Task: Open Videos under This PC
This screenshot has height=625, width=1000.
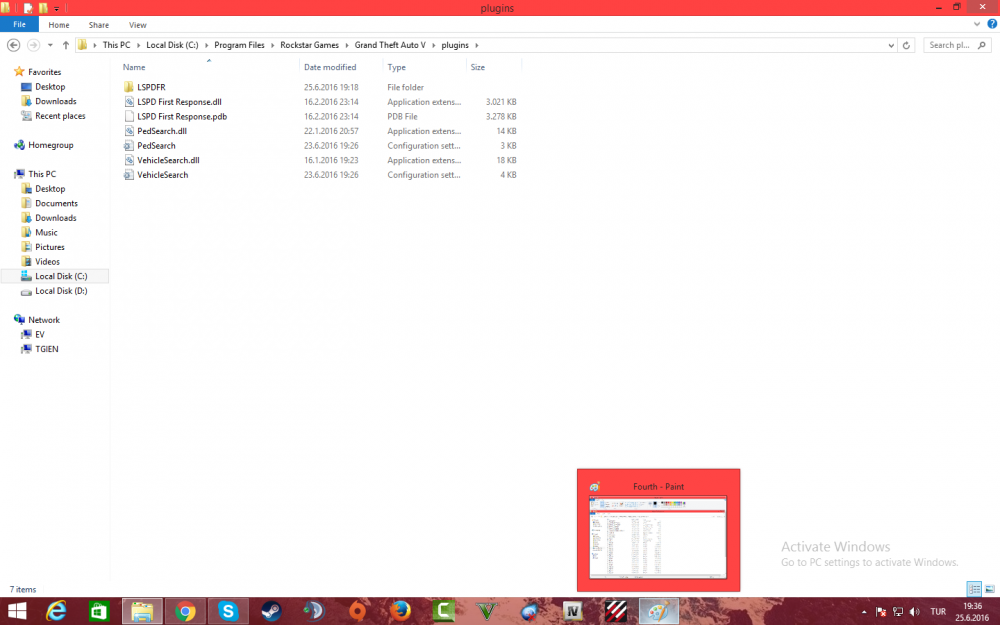Action: (x=47, y=262)
